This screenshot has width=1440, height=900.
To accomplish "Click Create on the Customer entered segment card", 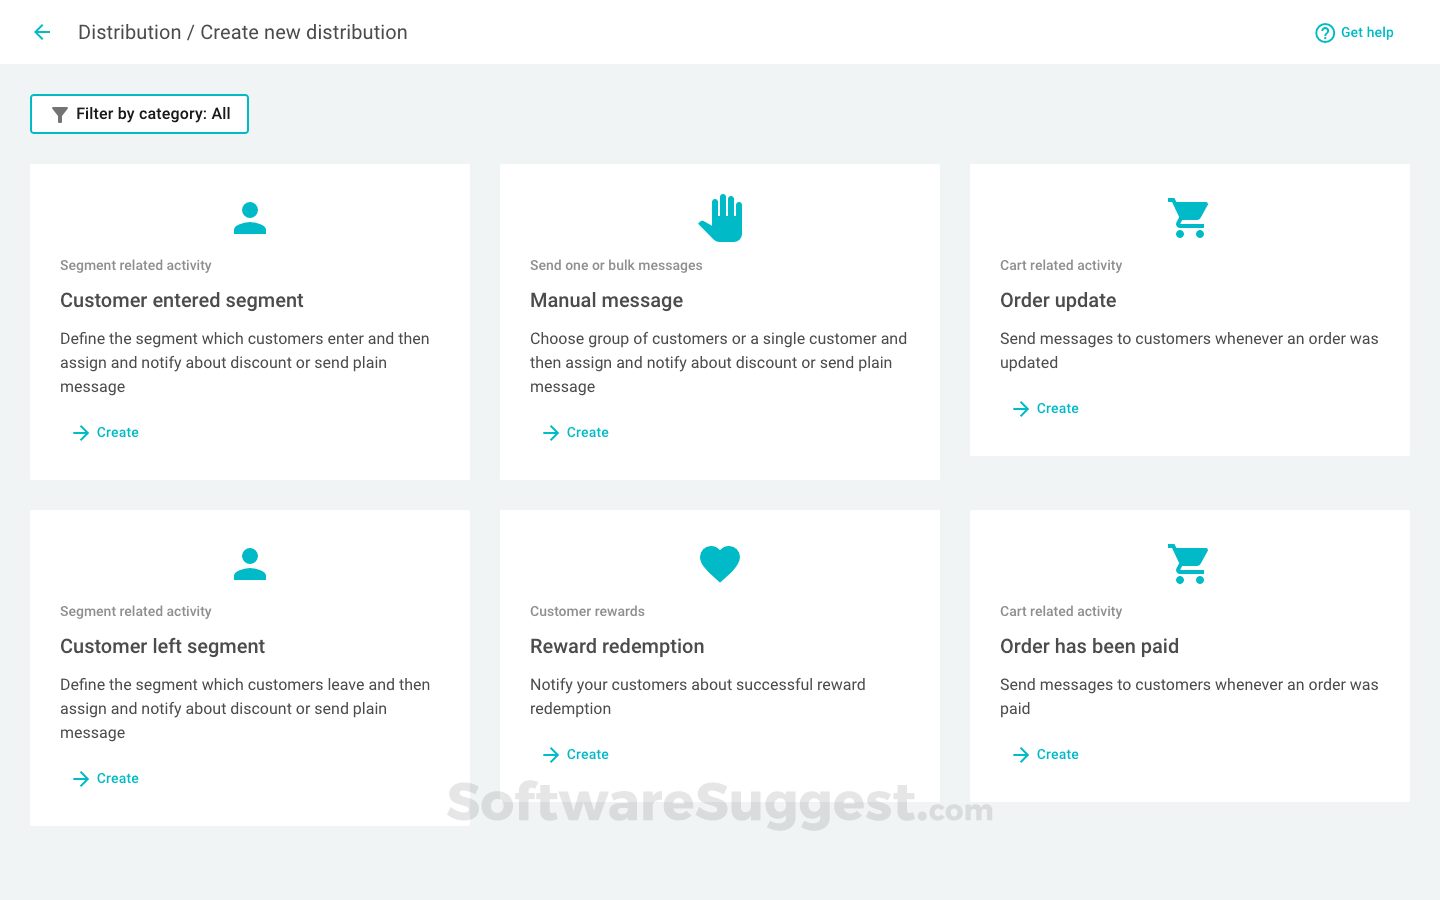I will 118,432.
